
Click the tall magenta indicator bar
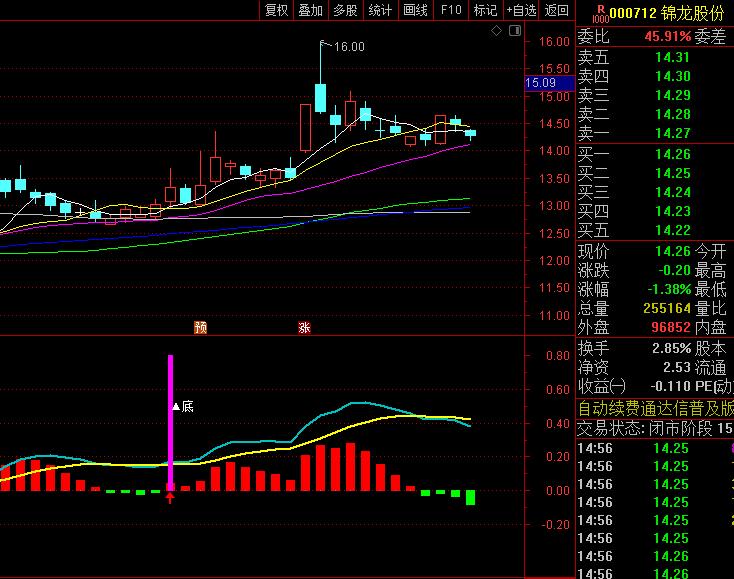point(170,420)
